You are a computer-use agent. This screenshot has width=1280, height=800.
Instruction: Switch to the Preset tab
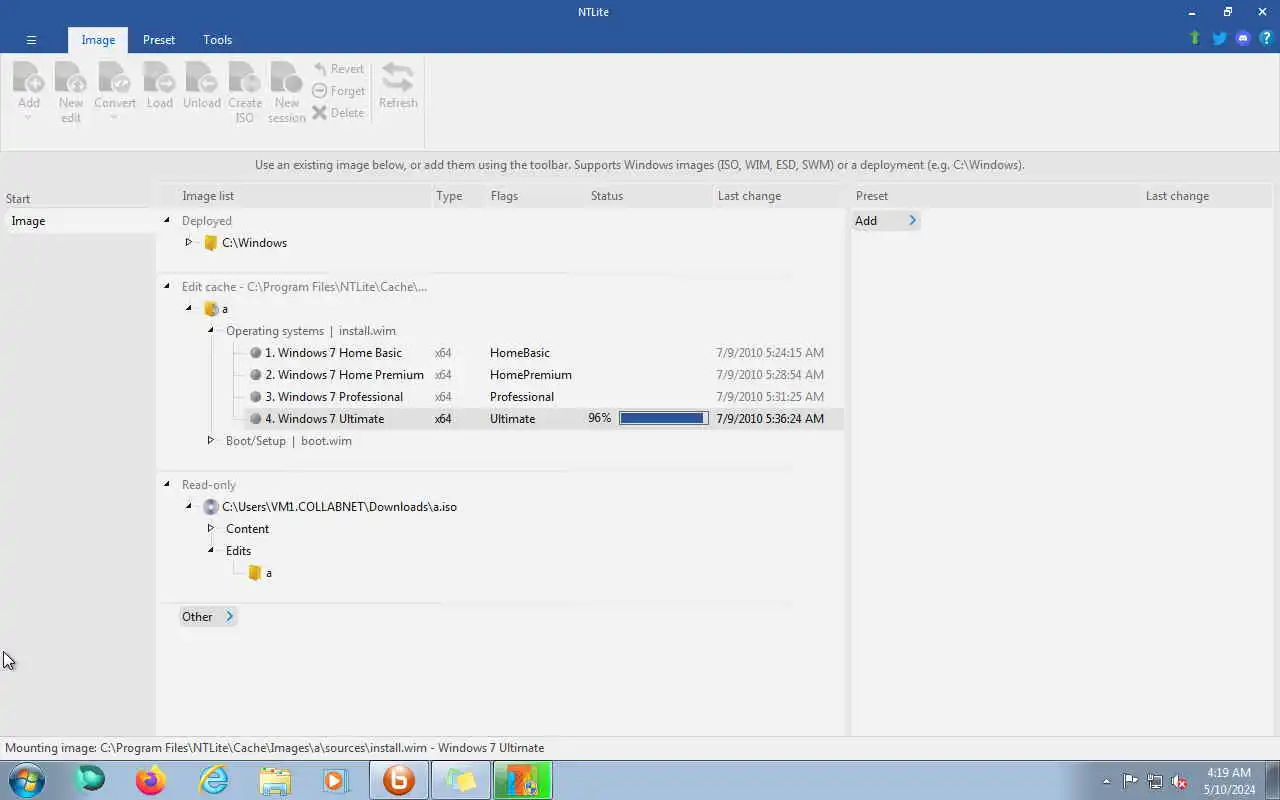[x=159, y=40]
